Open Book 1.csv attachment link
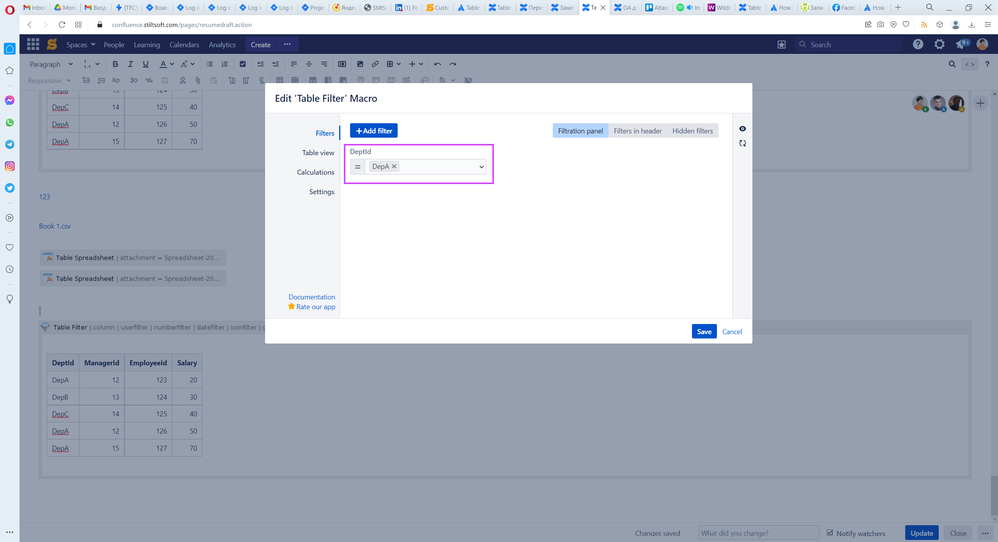This screenshot has height=542, width=998. coord(55,226)
